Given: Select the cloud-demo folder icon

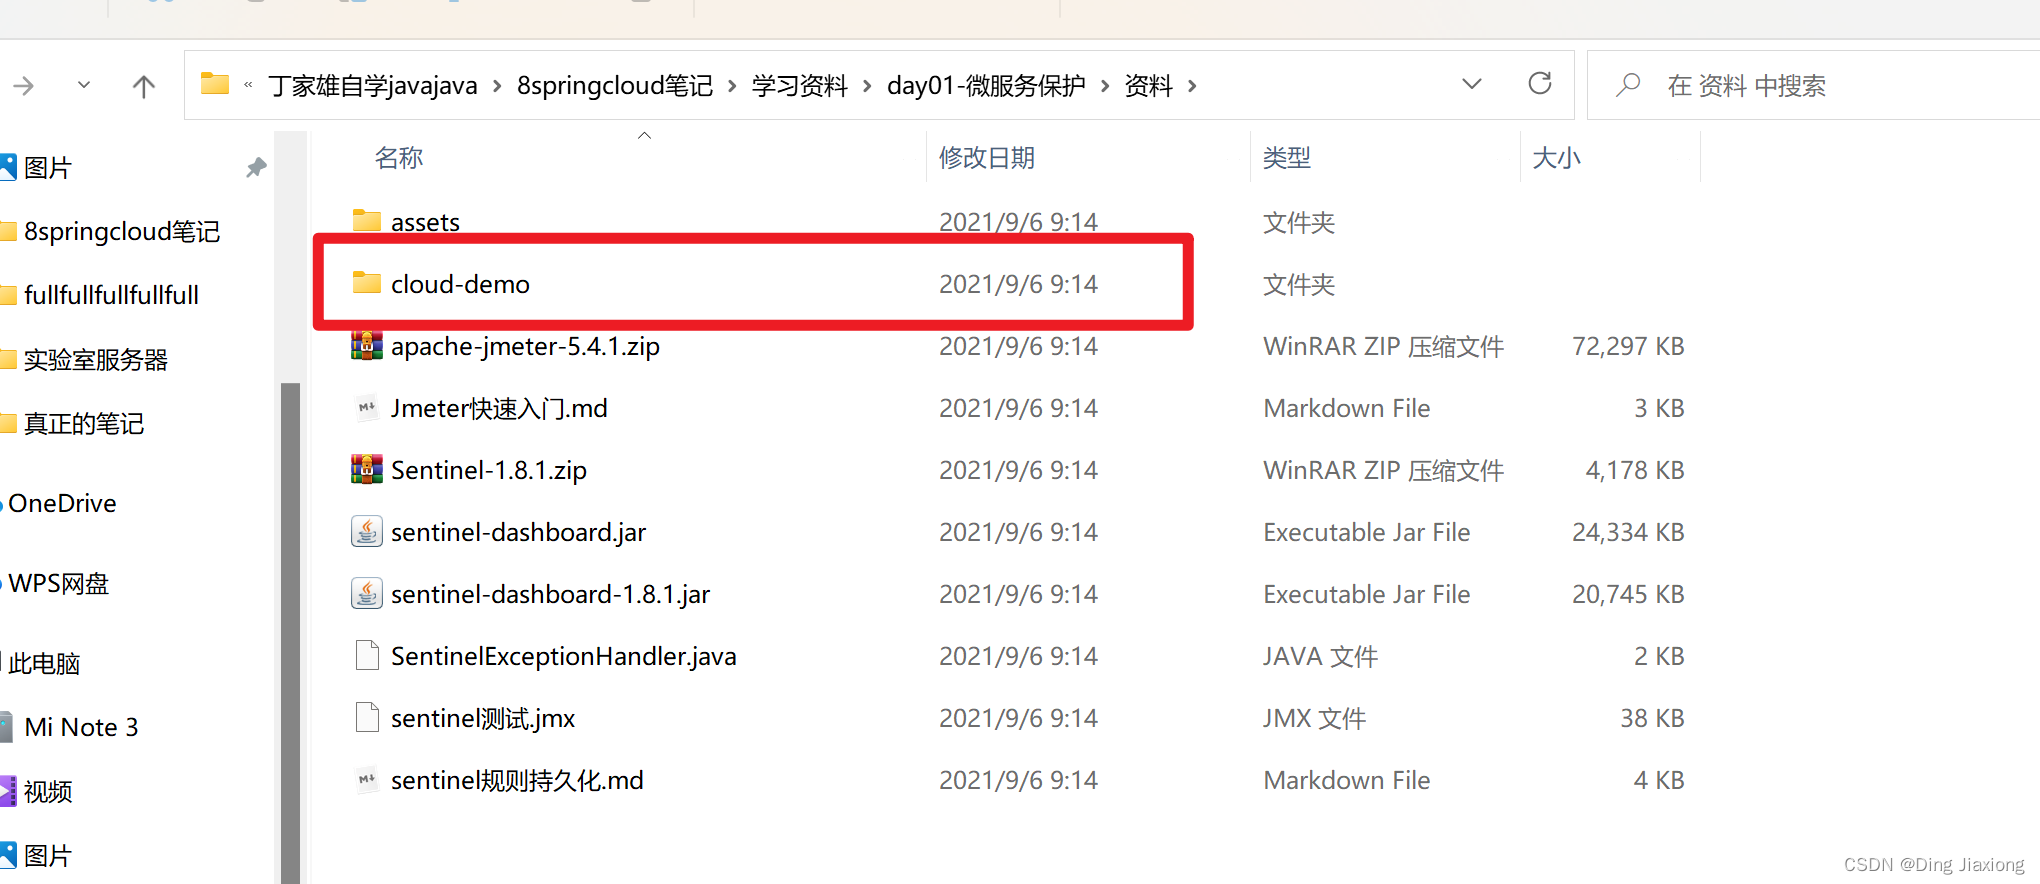Looking at the screenshot, I should click(367, 283).
